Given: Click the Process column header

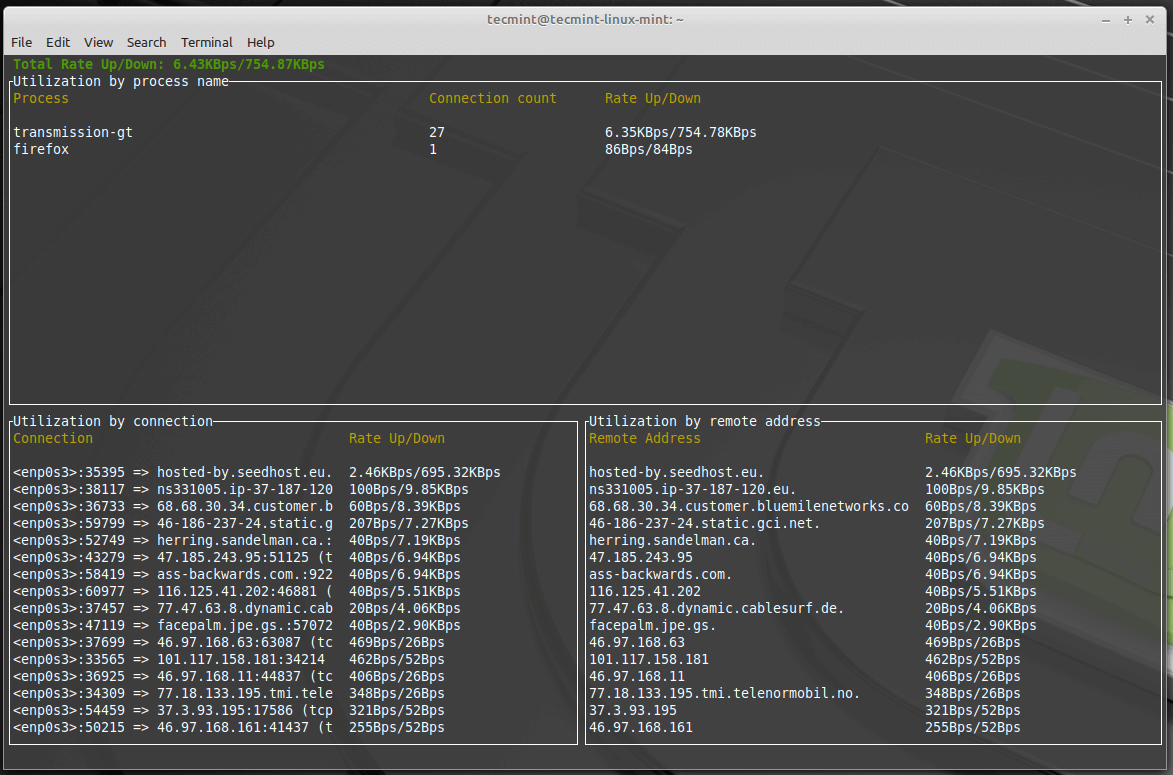Looking at the screenshot, I should [x=40, y=98].
